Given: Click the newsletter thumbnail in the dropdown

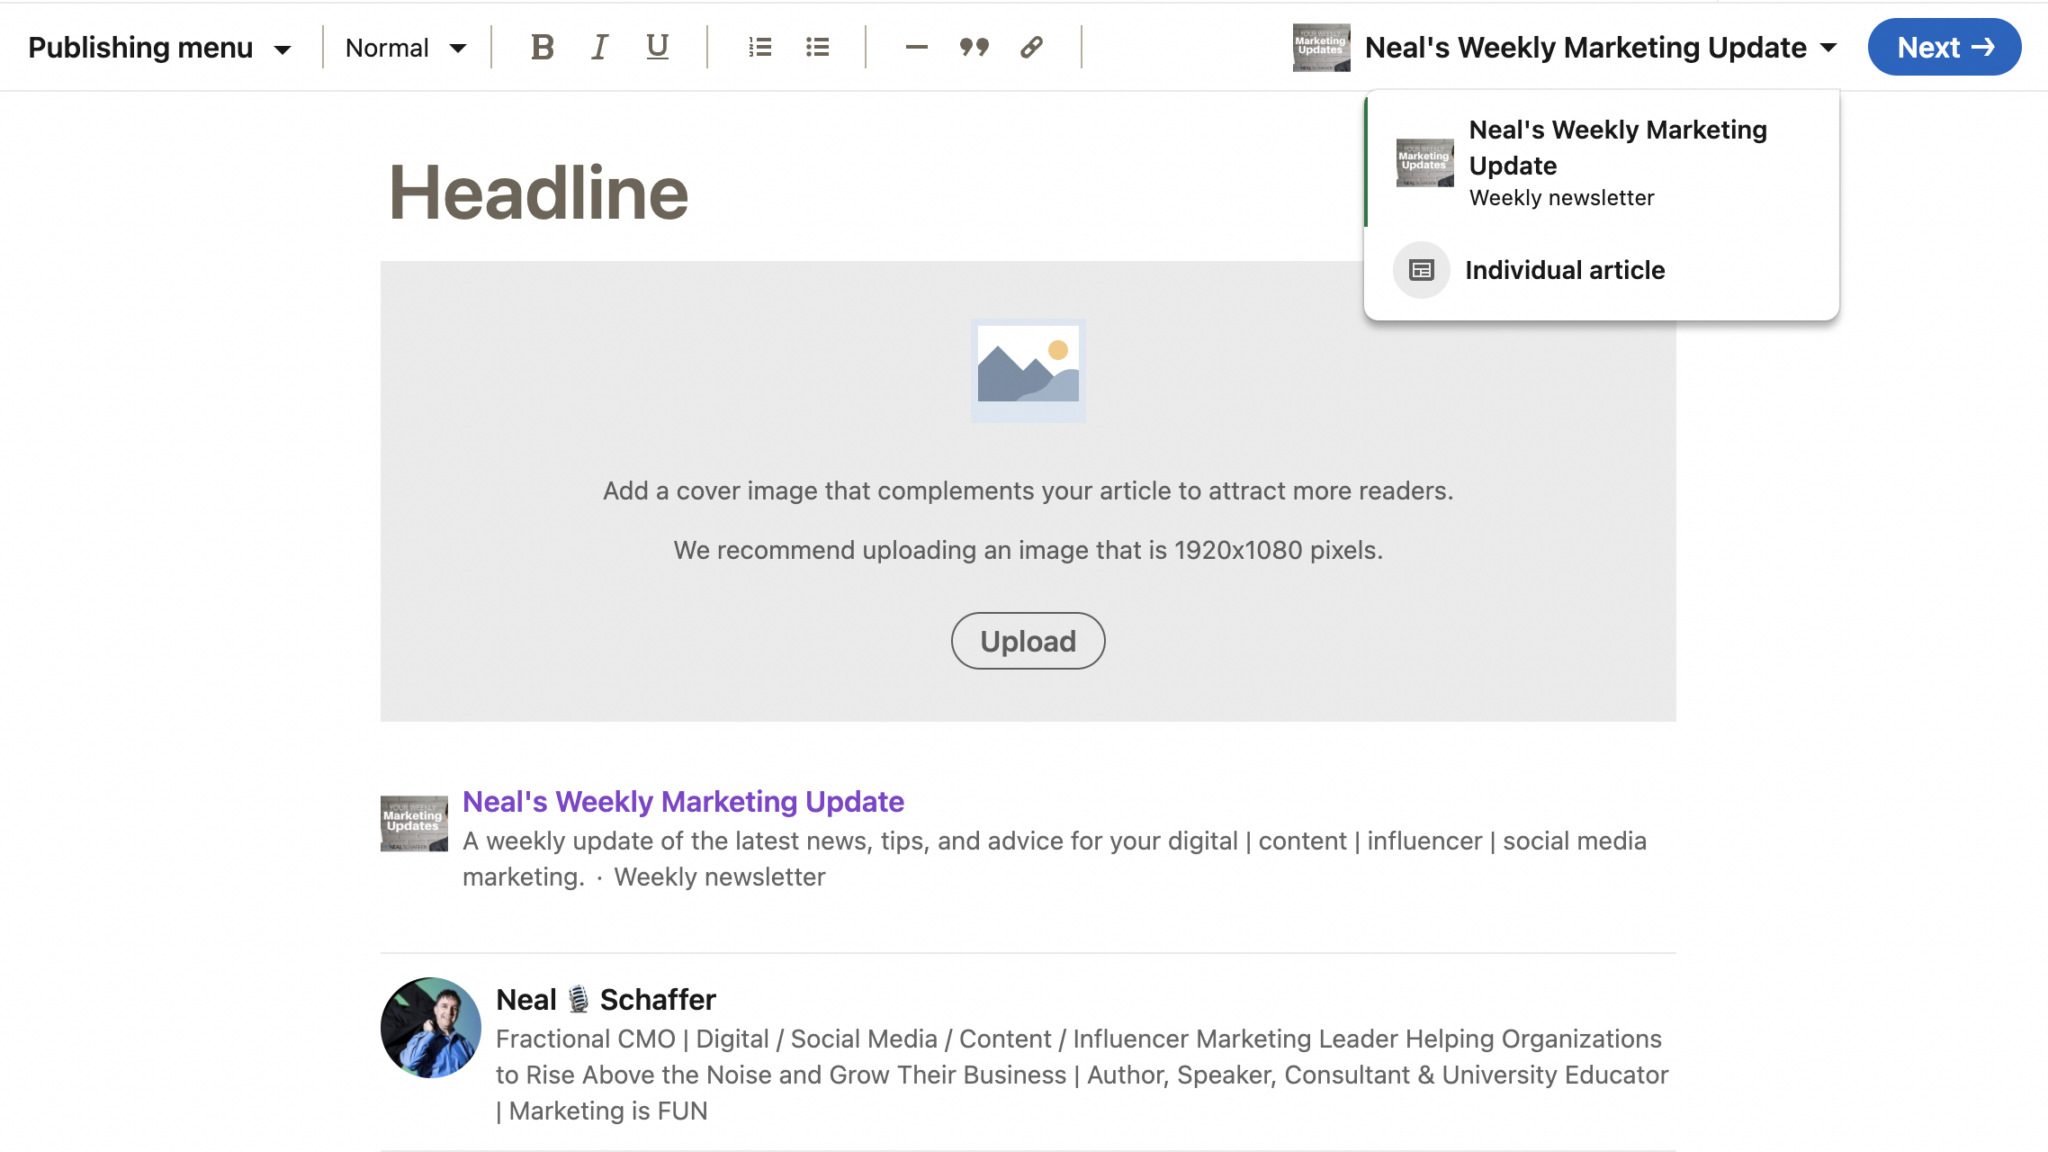Looking at the screenshot, I should click(1425, 162).
